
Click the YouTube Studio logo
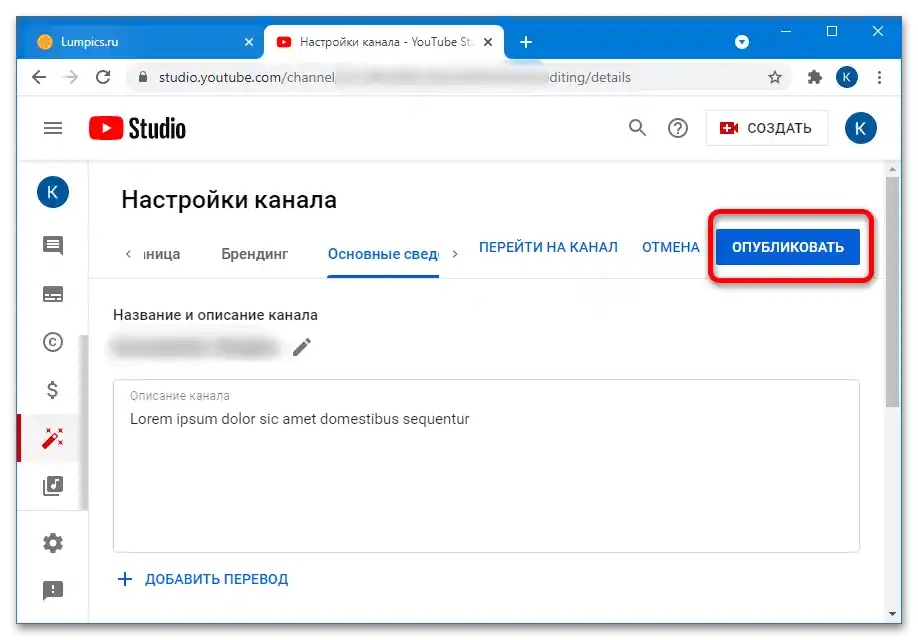tap(137, 128)
